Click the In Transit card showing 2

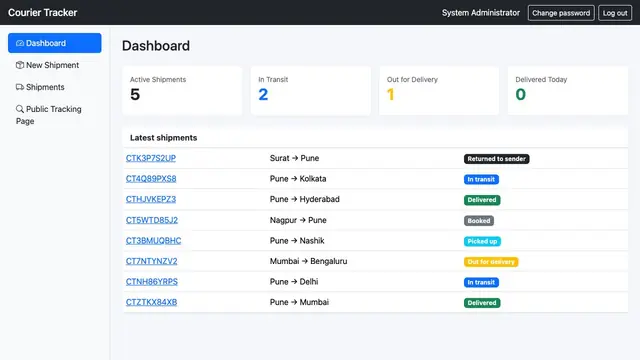311,91
